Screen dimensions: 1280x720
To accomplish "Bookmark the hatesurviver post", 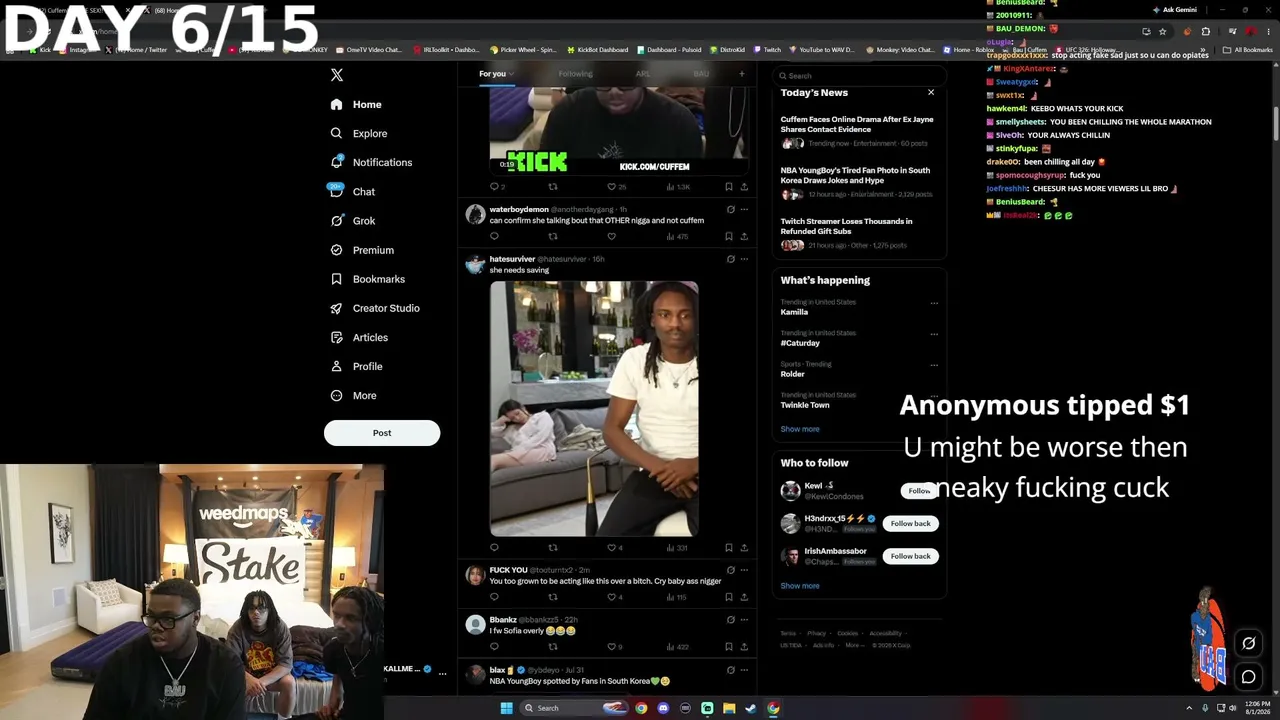I will coord(728,548).
